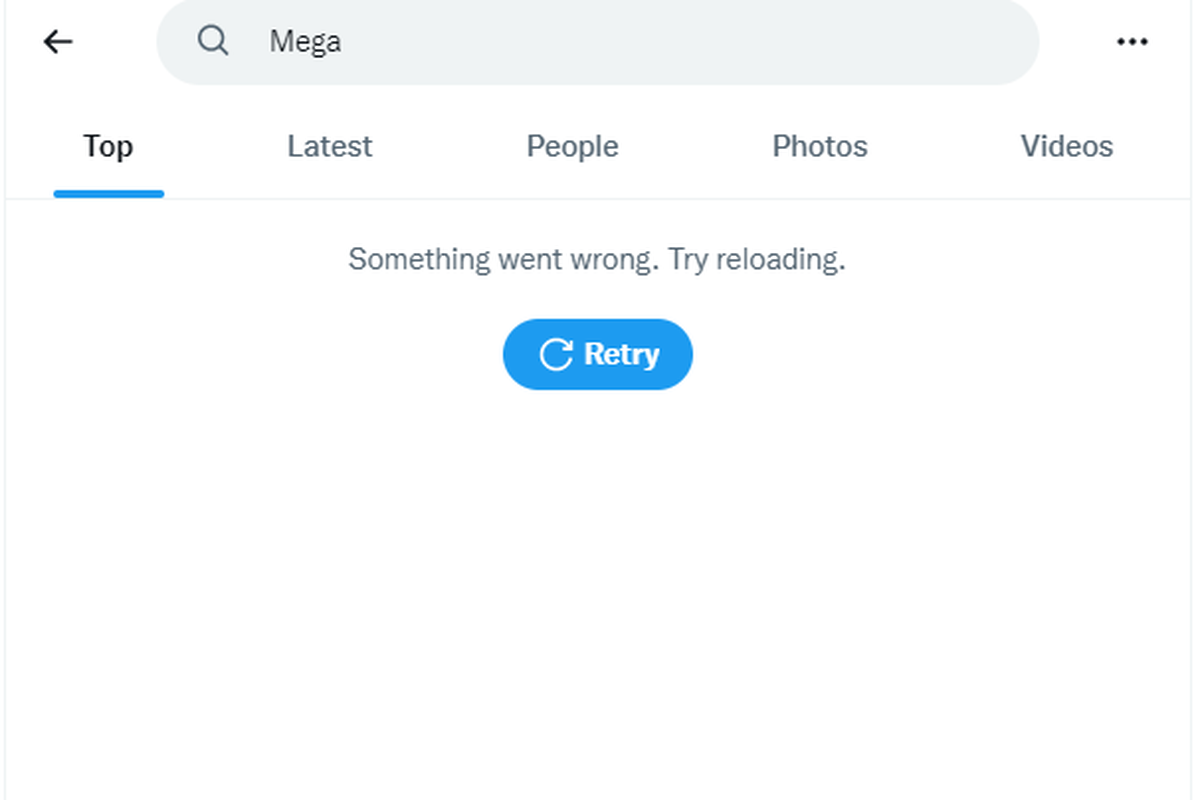The height and width of the screenshot is (800, 1200).
Task: Click the circular reload arrow in Retry
Action: [x=555, y=354]
